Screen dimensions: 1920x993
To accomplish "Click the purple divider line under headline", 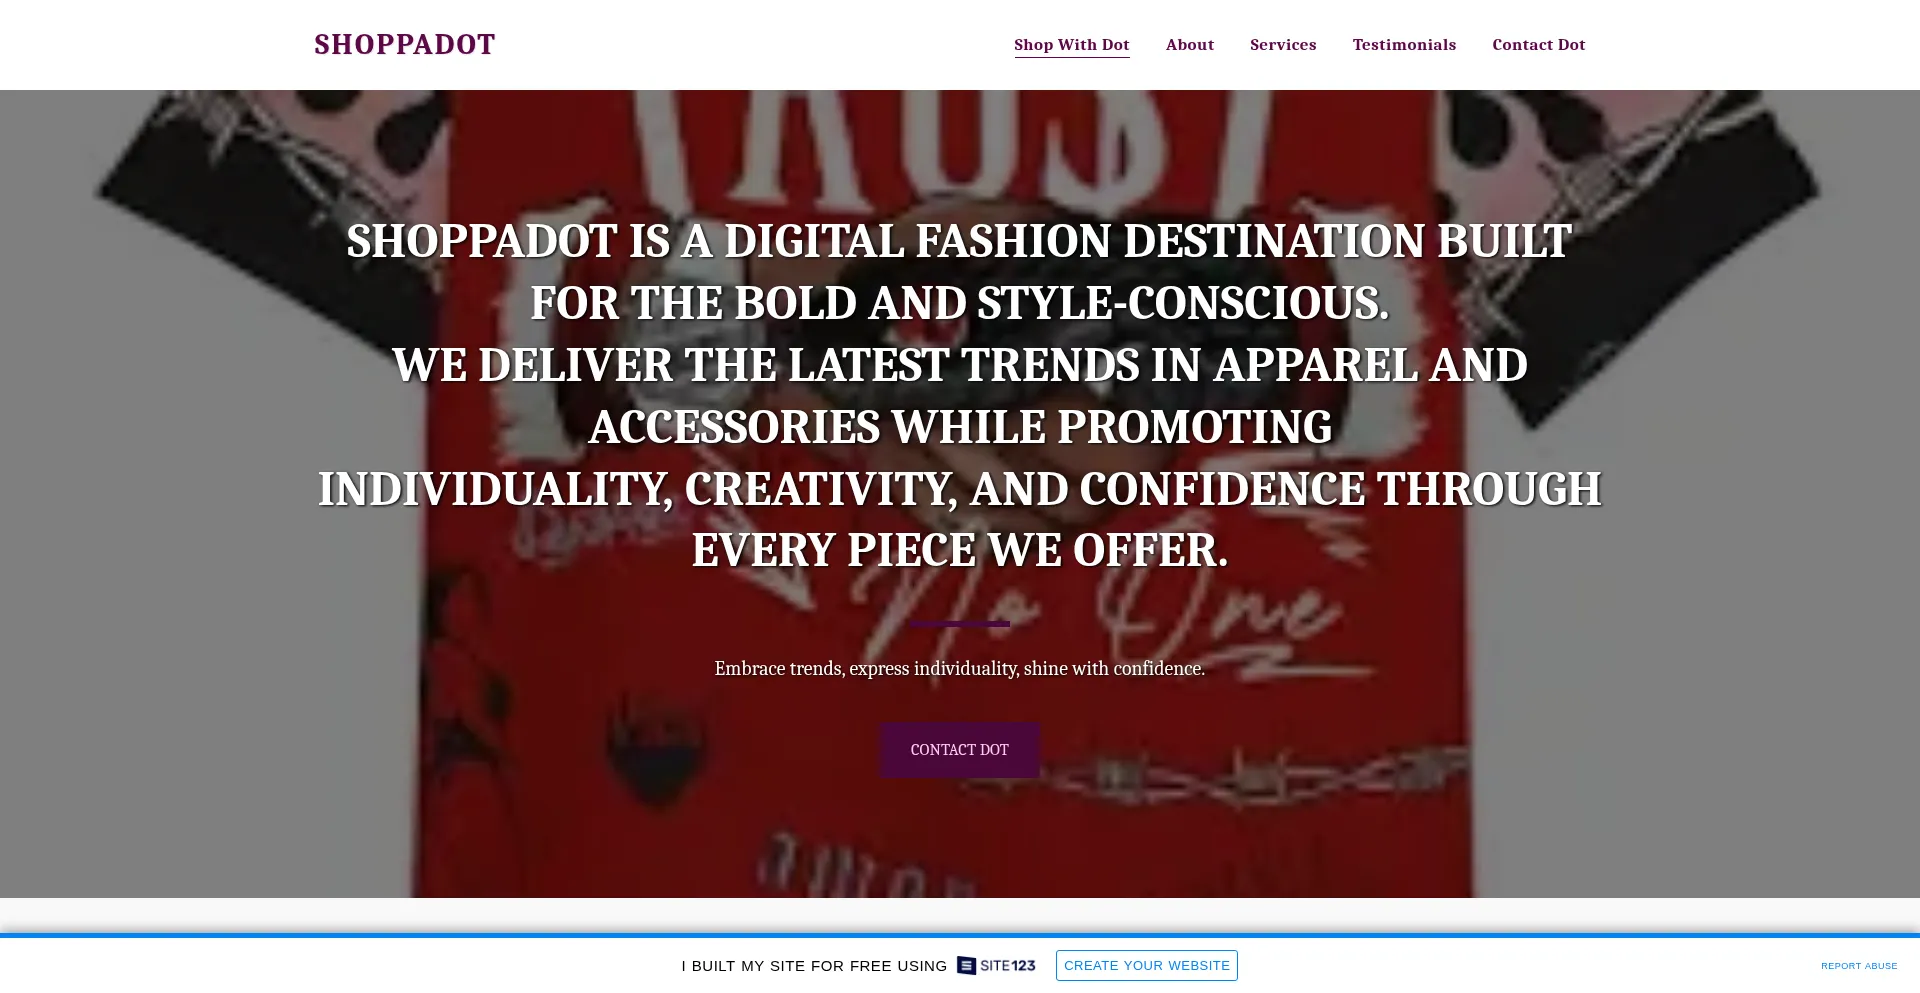I will (959, 624).
